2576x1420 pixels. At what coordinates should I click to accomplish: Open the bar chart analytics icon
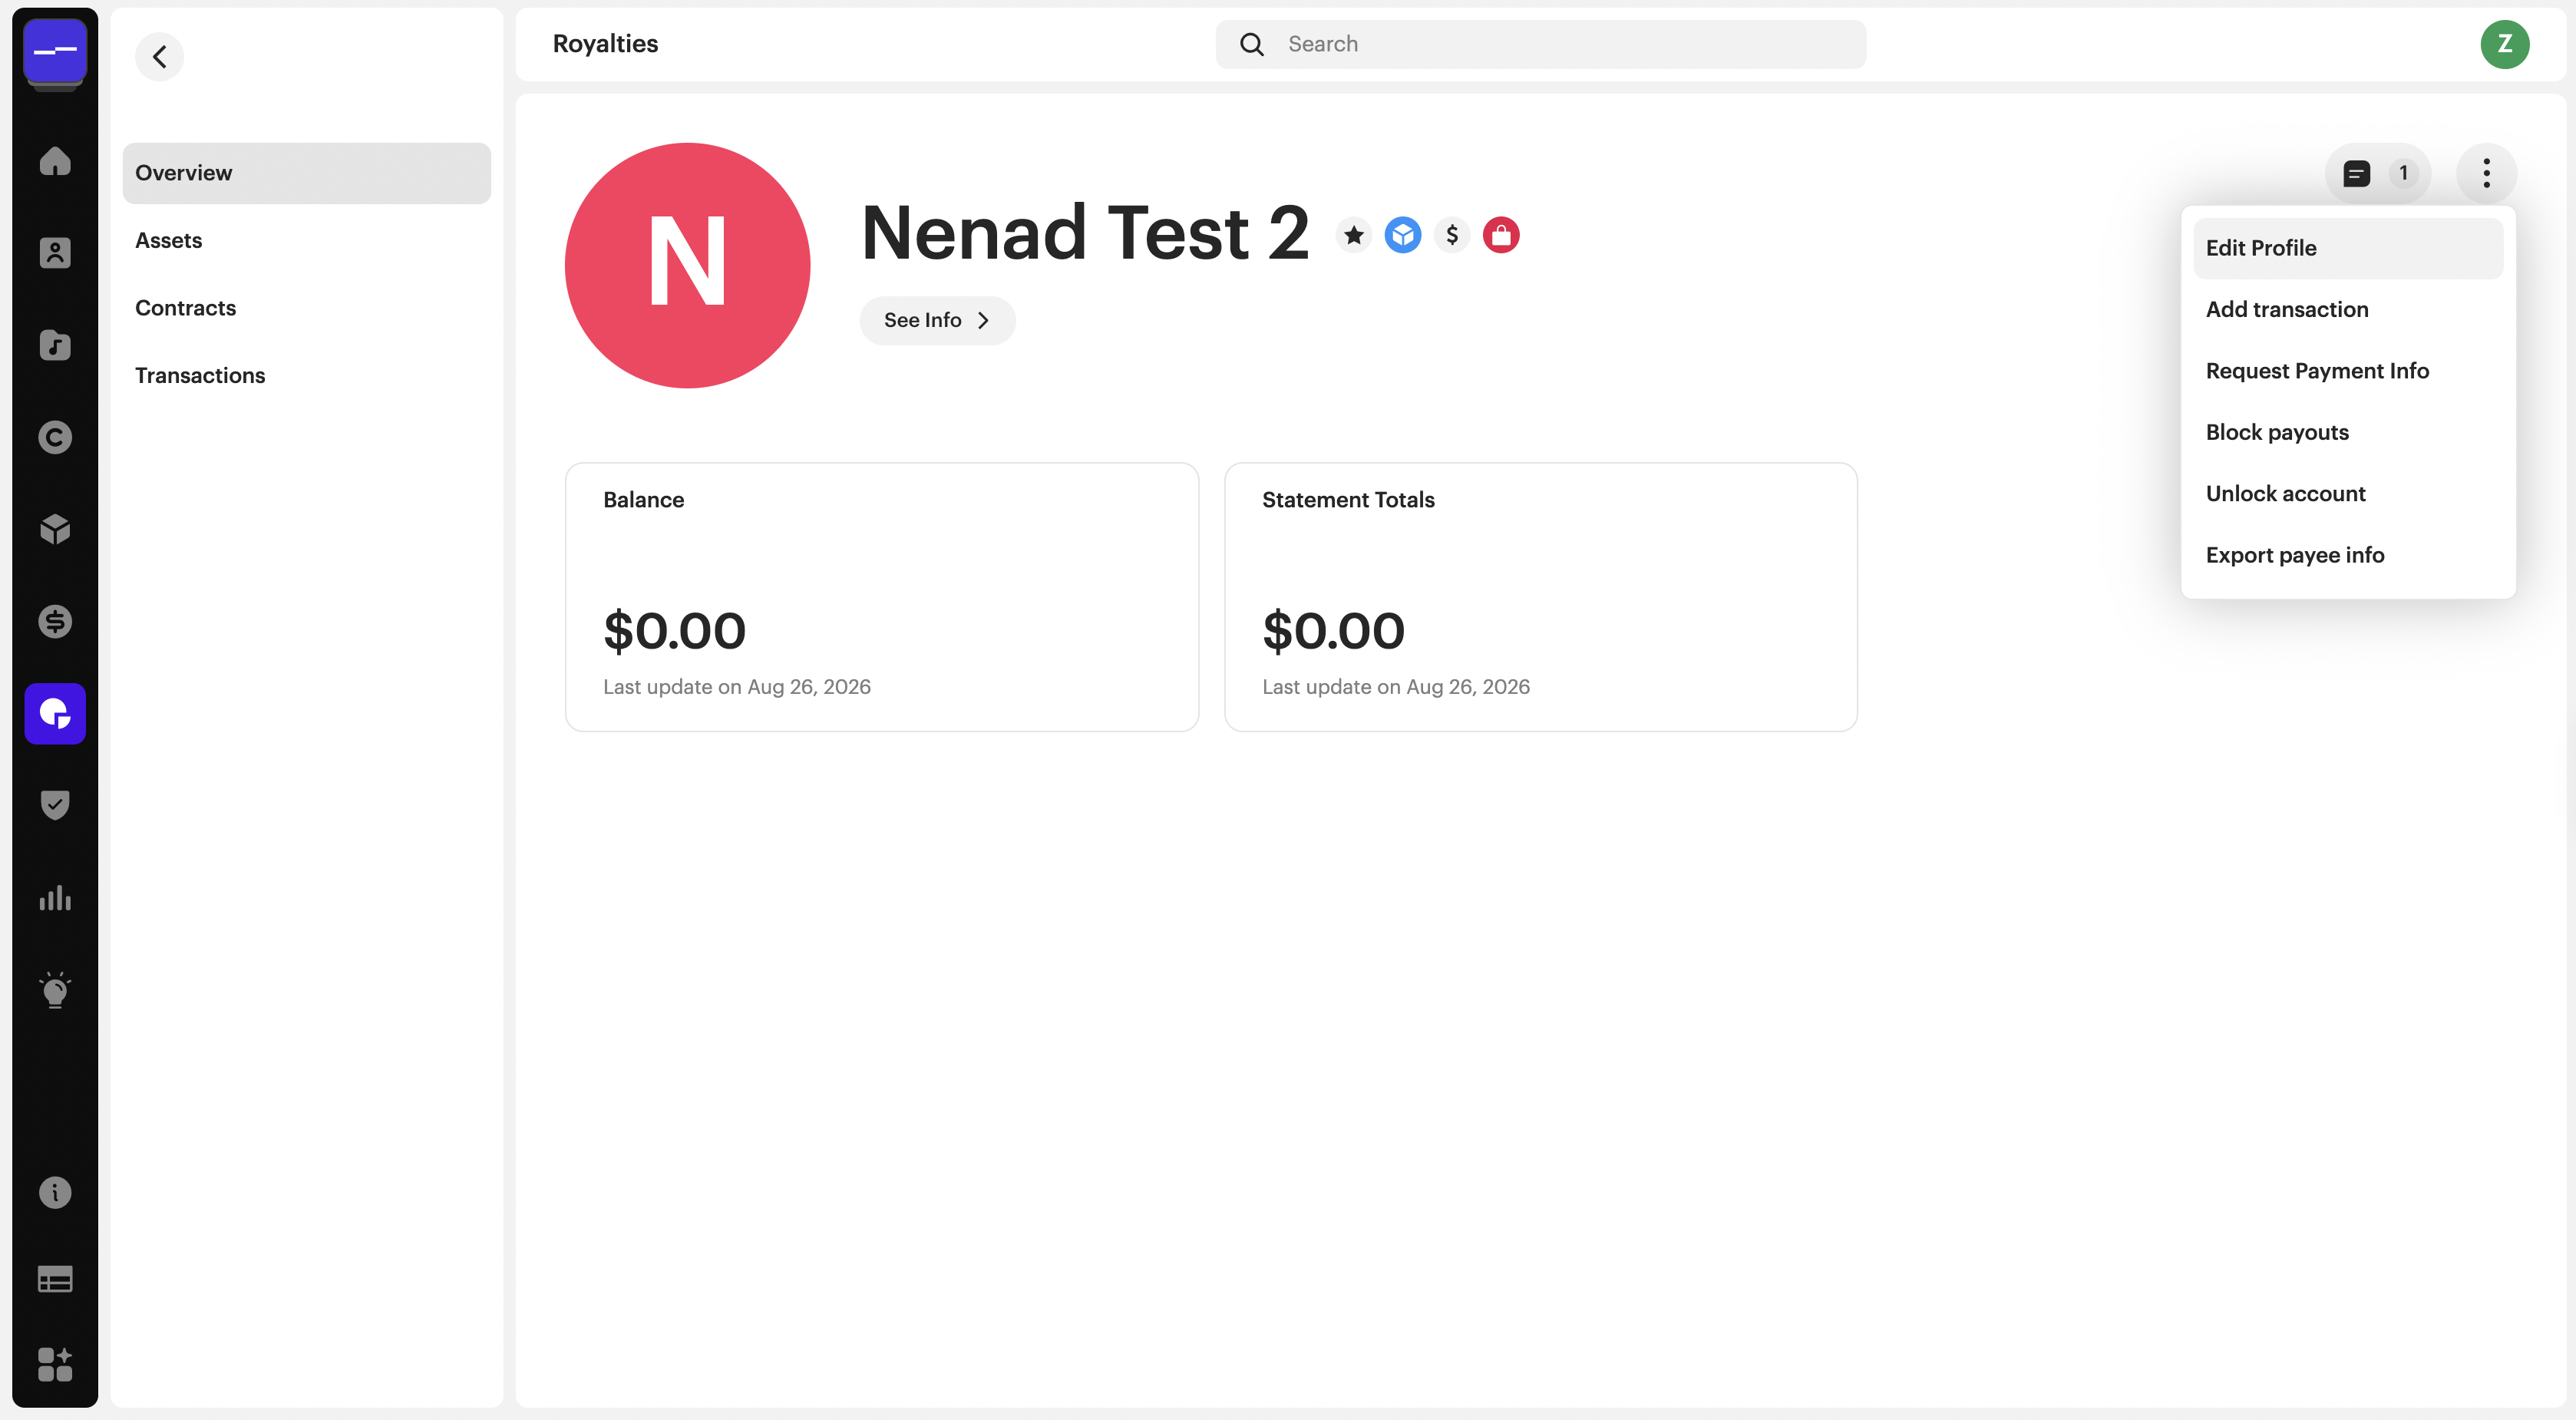pos(55,897)
